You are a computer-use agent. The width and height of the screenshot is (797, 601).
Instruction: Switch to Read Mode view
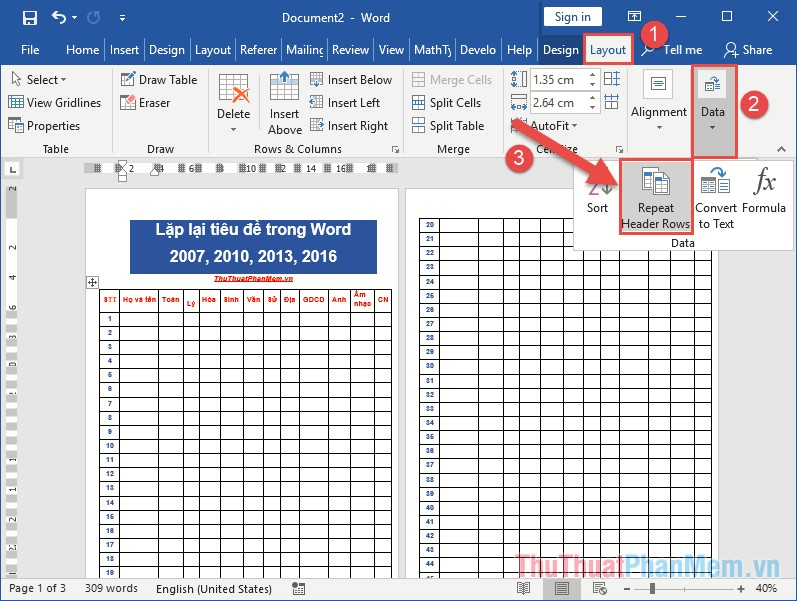click(x=523, y=589)
